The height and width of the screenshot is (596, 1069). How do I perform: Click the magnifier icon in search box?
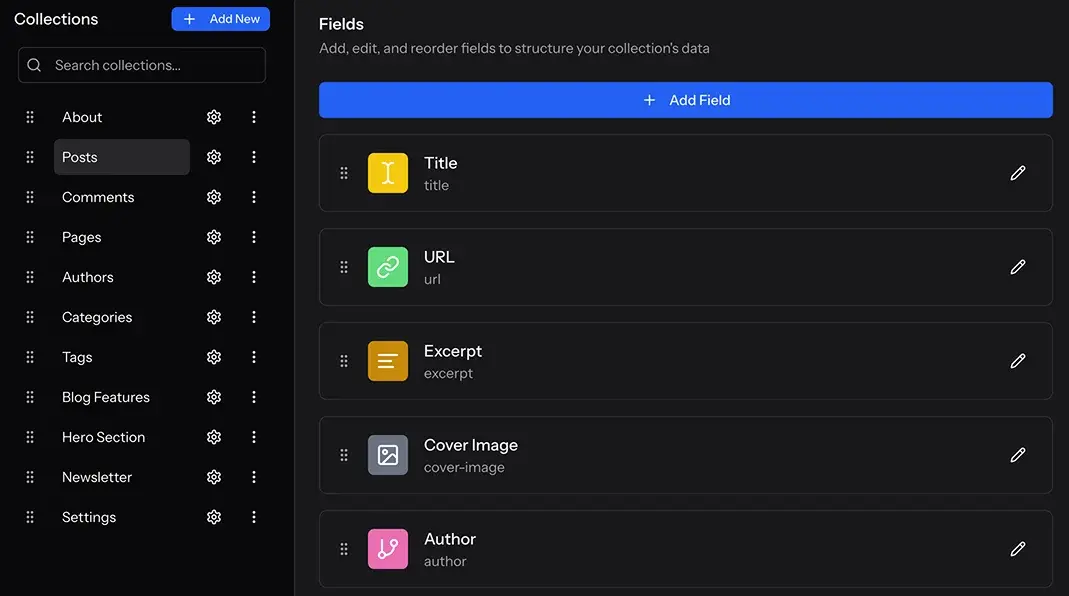34,65
